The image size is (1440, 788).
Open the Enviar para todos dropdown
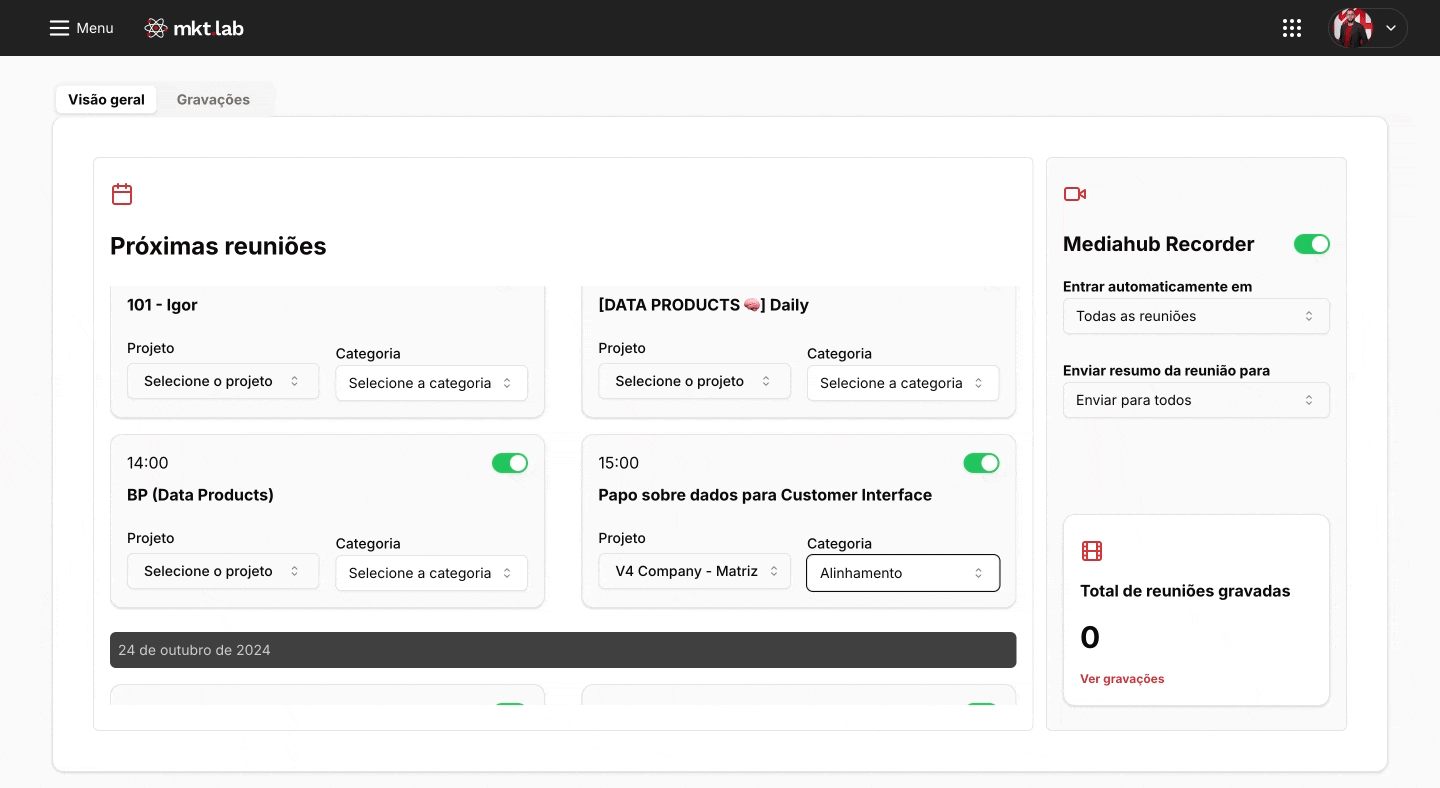pyautogui.click(x=1196, y=400)
